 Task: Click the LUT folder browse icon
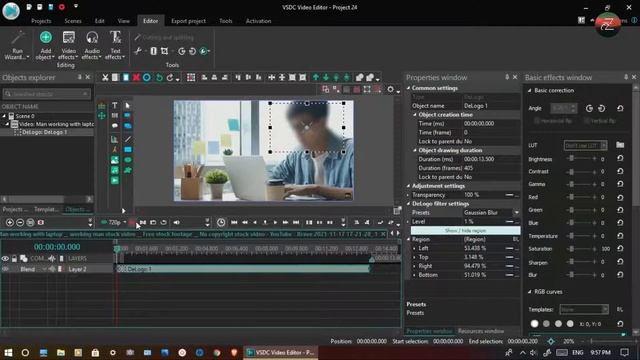(620, 145)
